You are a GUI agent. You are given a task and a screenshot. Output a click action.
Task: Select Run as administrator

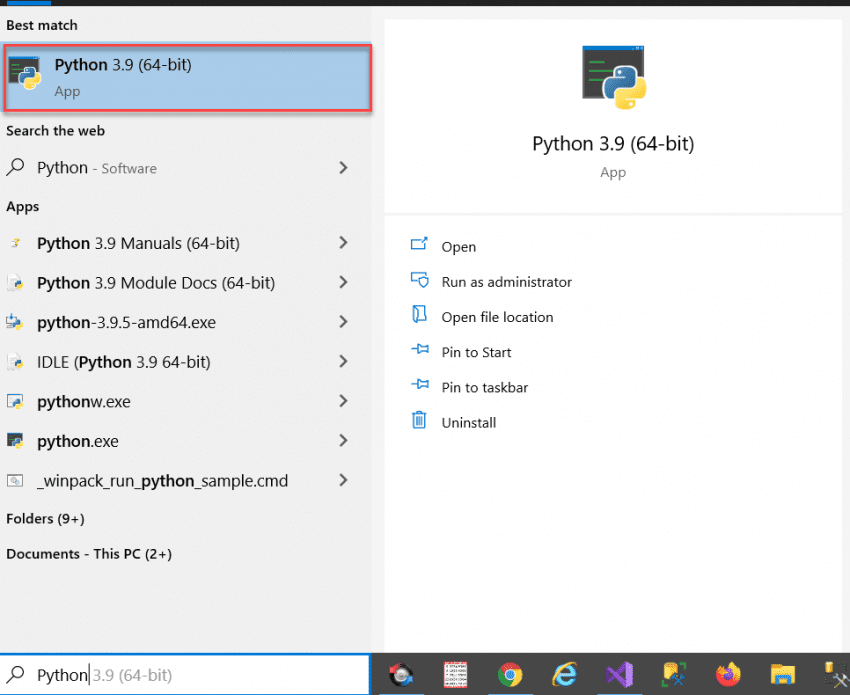pos(506,282)
